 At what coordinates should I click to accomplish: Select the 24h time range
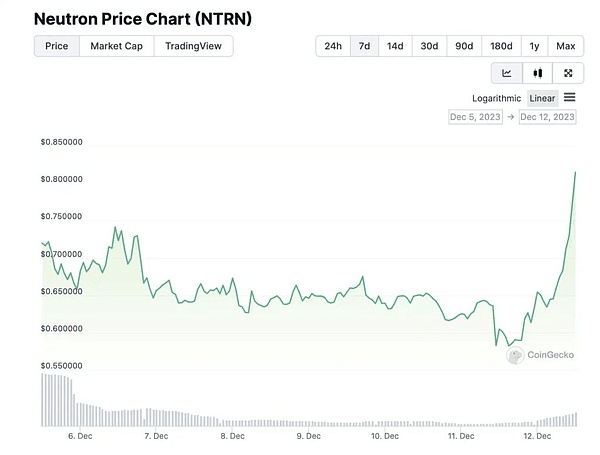click(x=333, y=46)
